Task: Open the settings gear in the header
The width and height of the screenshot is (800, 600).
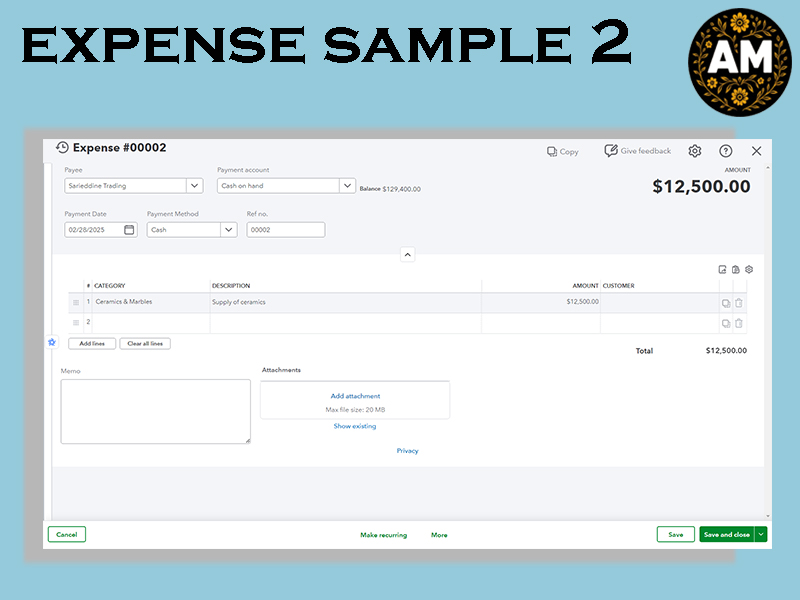Action: pyautogui.click(x=694, y=151)
